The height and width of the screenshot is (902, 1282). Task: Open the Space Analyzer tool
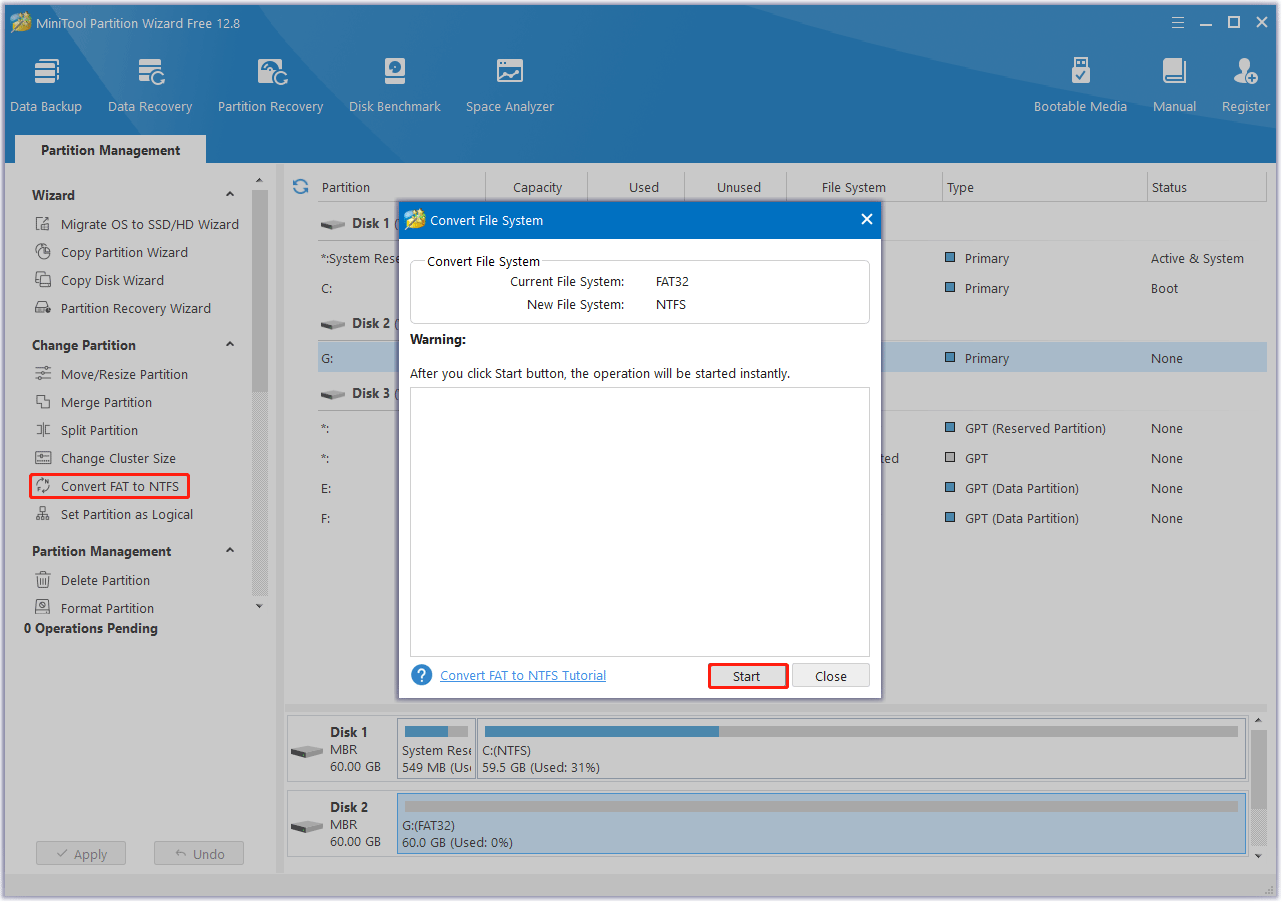510,85
